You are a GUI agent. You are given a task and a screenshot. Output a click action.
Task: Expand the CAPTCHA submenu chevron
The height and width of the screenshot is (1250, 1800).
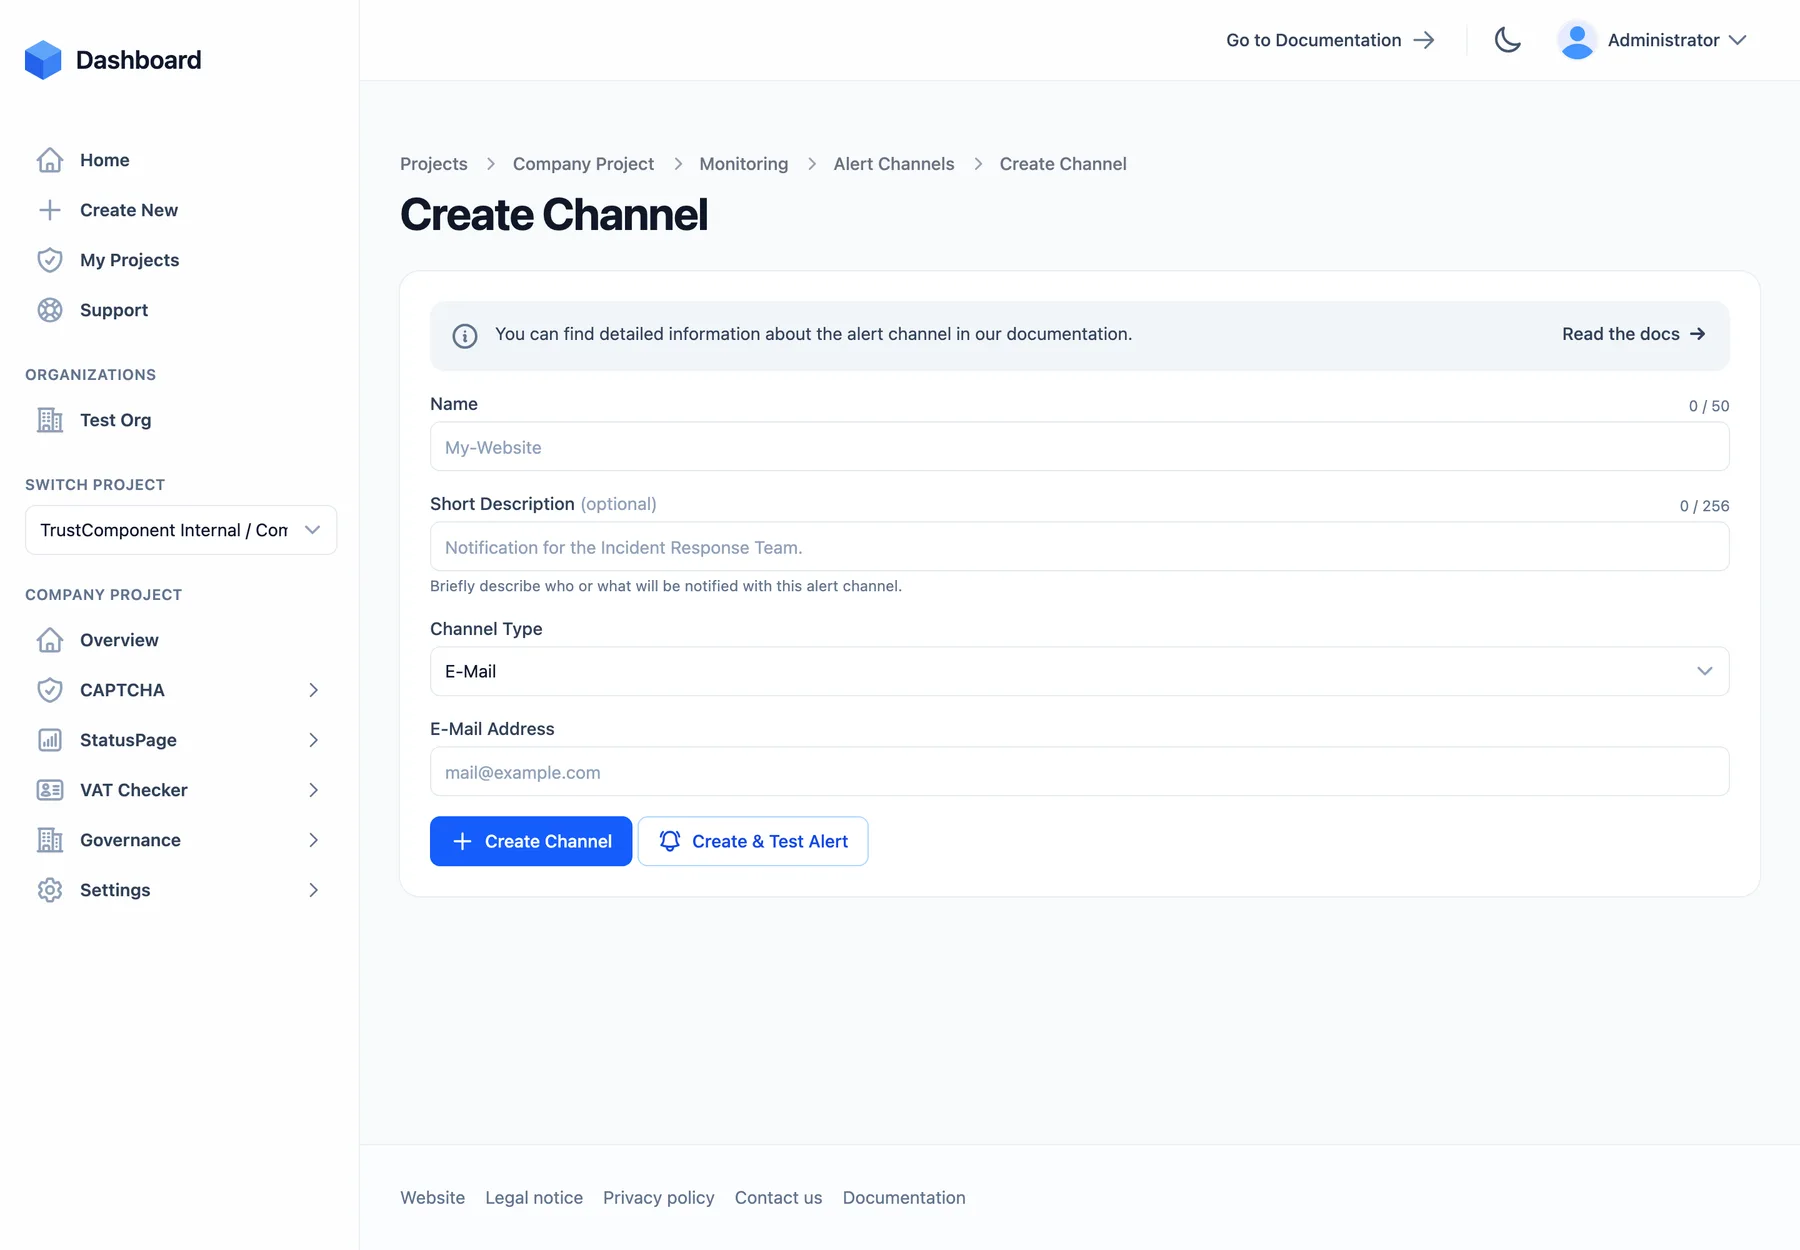point(314,690)
